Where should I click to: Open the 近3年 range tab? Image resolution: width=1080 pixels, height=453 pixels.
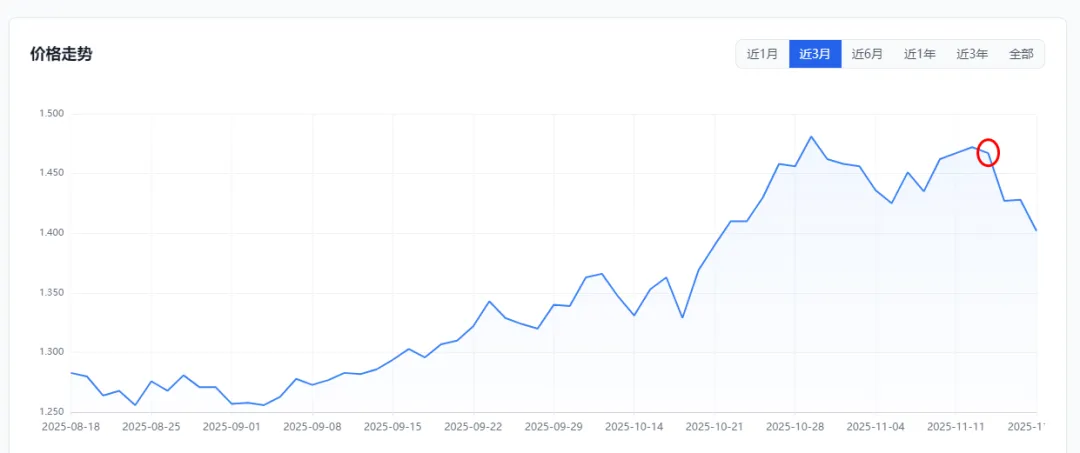972,54
